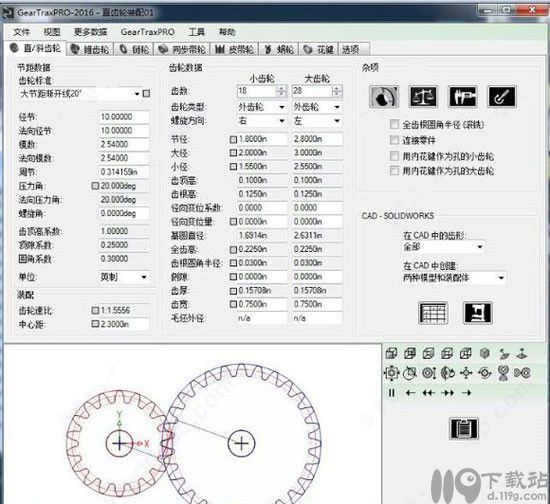Click the 径节 input field showing 10.00000
The height and width of the screenshot is (504, 550).
pyautogui.click(x=124, y=117)
